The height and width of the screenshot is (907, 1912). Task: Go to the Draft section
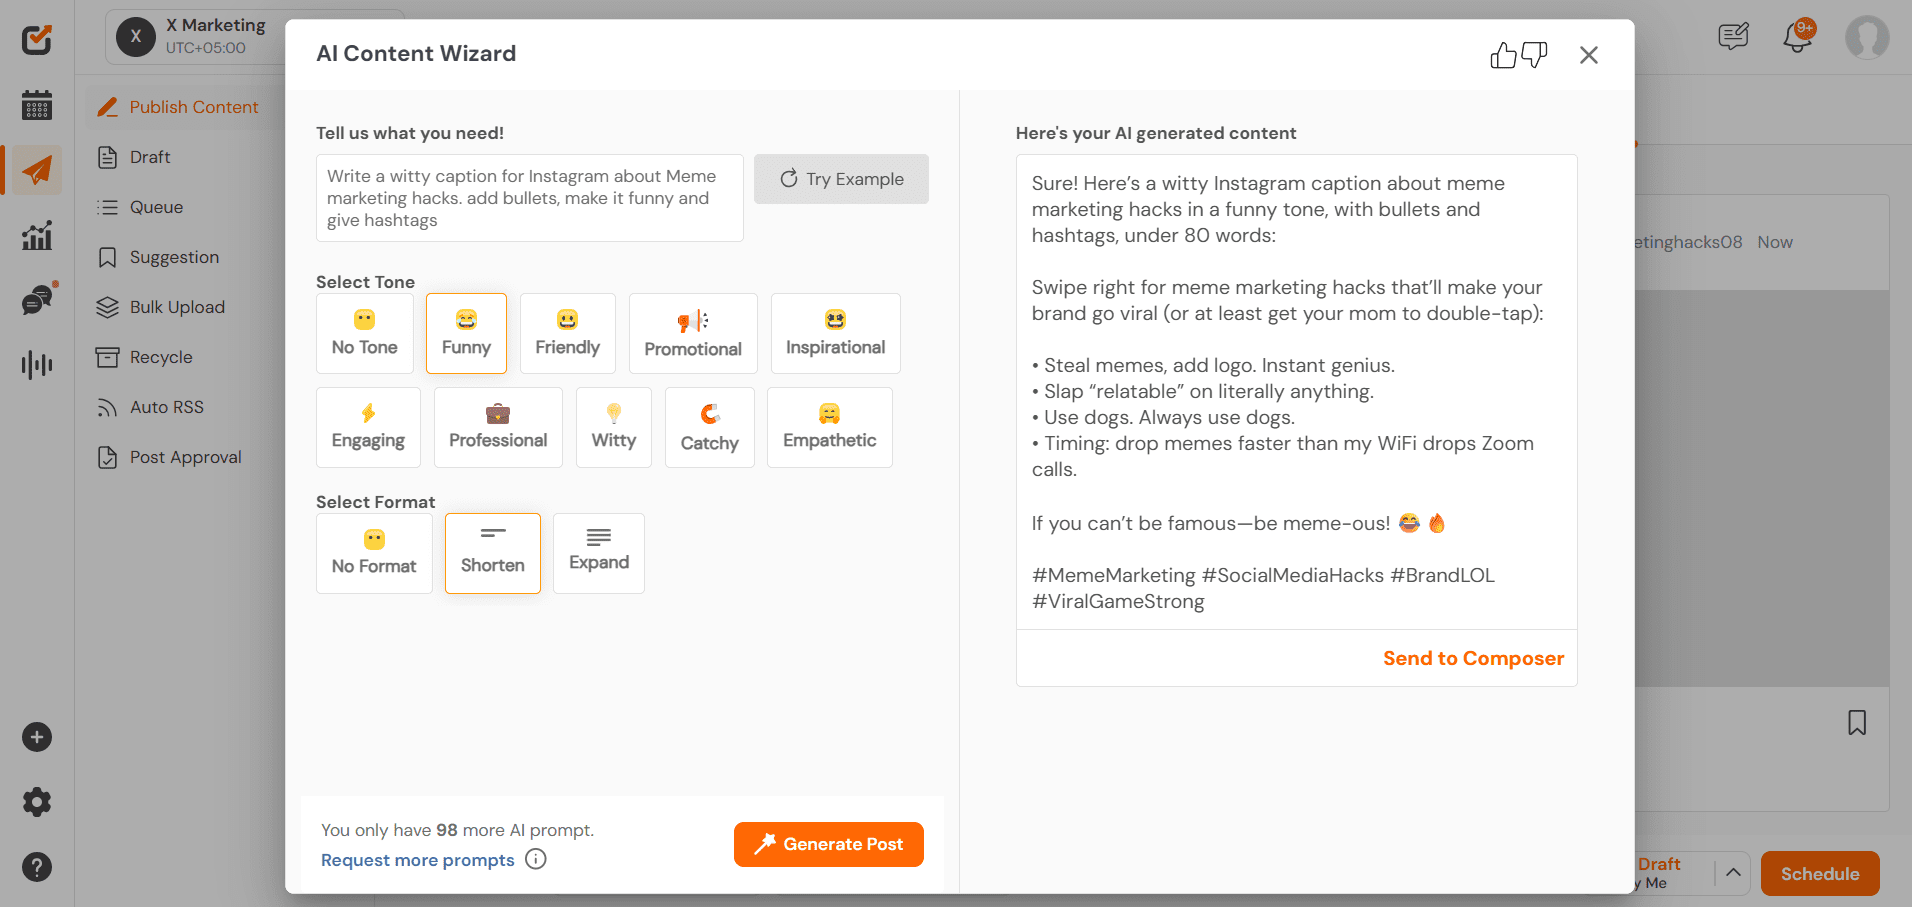146,157
